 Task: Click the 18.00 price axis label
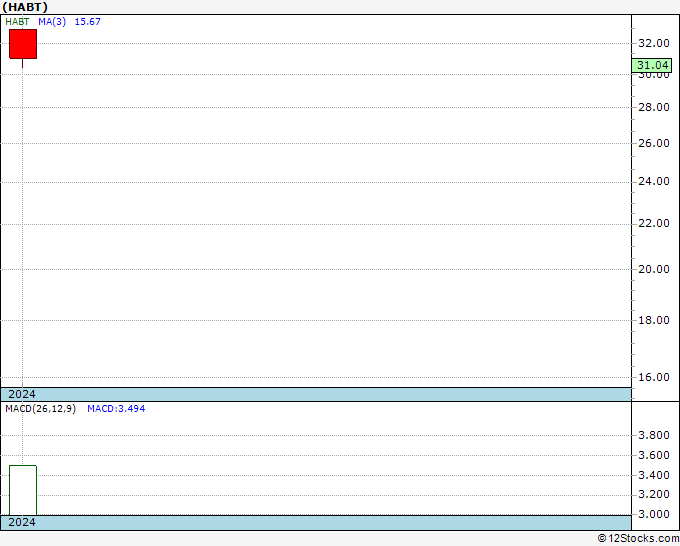coord(654,320)
